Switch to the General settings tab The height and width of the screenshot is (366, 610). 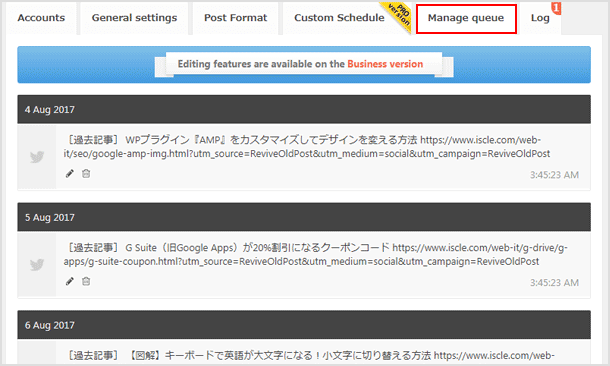pos(134,18)
